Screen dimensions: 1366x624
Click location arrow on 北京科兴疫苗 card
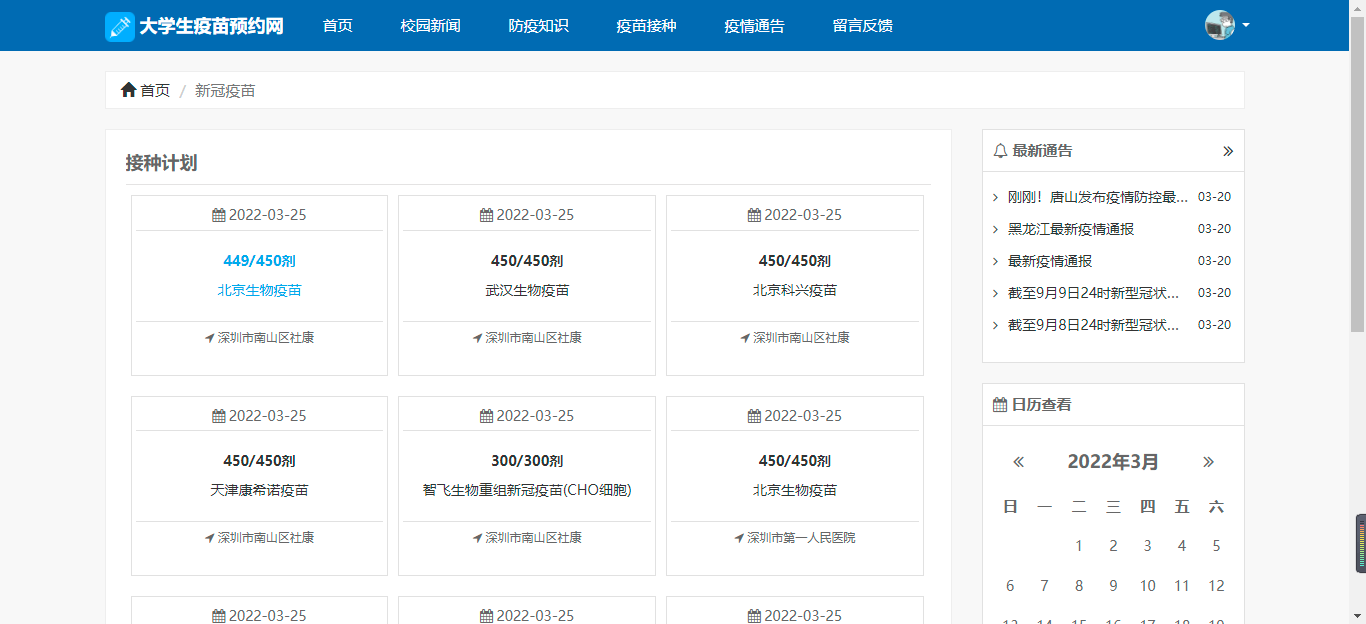[x=746, y=338]
